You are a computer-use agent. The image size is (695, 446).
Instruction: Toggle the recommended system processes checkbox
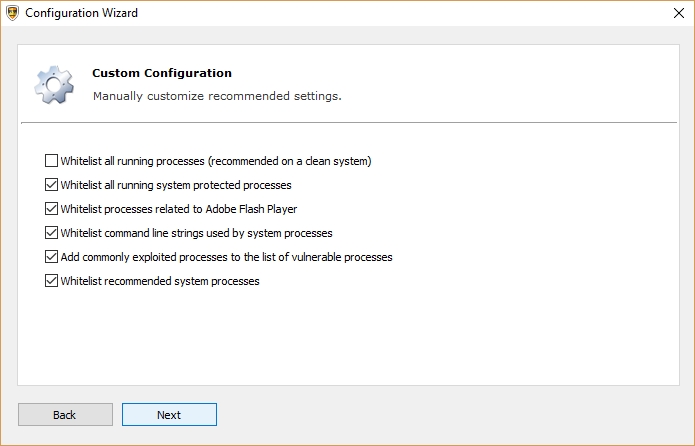pyautogui.click(x=52, y=281)
